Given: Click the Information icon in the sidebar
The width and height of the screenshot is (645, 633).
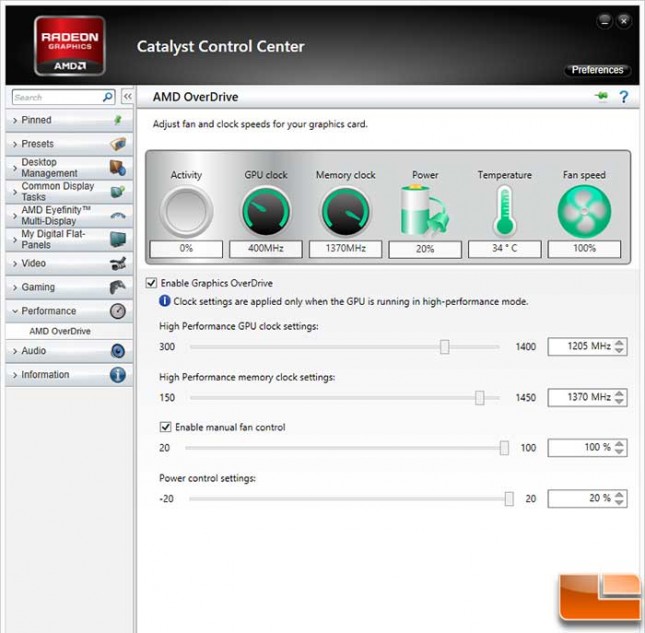Looking at the screenshot, I should pyautogui.click(x=118, y=375).
